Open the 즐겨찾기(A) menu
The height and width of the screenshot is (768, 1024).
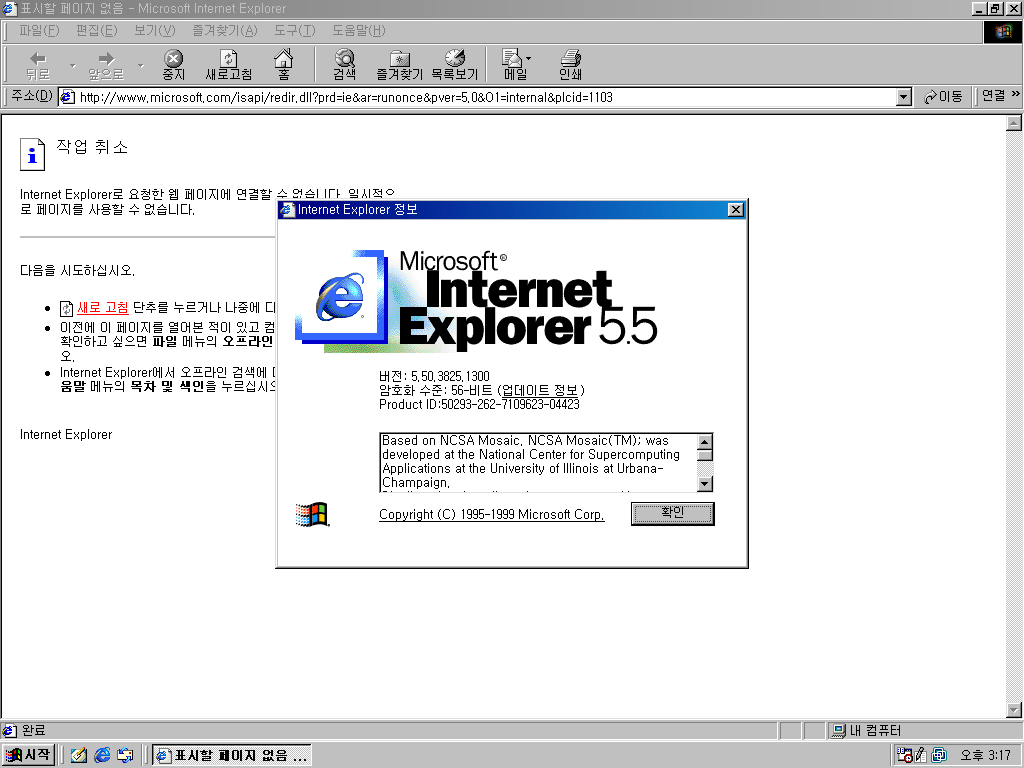coord(225,31)
